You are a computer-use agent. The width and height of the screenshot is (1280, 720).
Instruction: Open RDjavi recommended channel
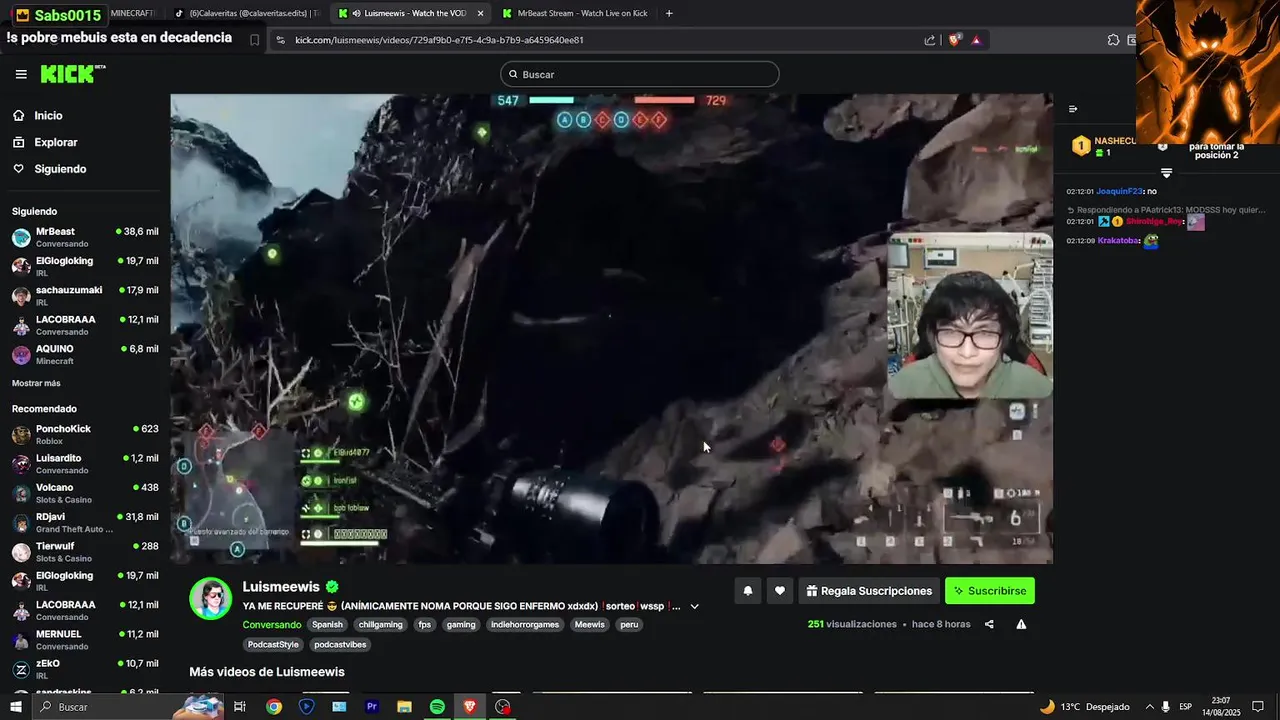[x=85, y=522]
